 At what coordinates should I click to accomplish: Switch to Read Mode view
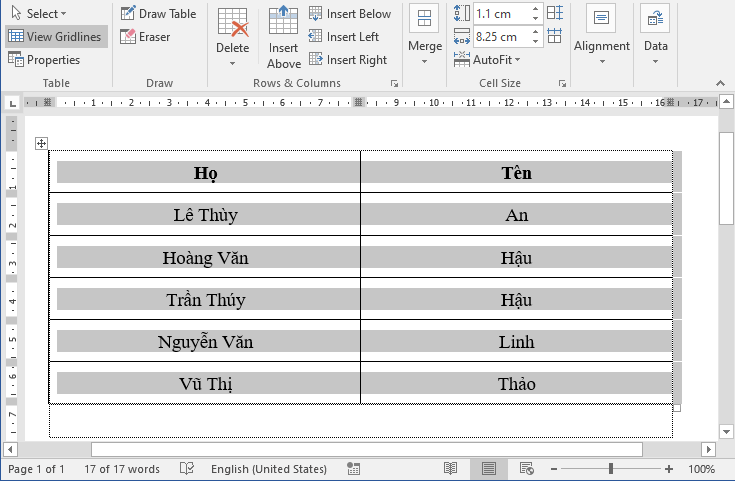pos(450,468)
